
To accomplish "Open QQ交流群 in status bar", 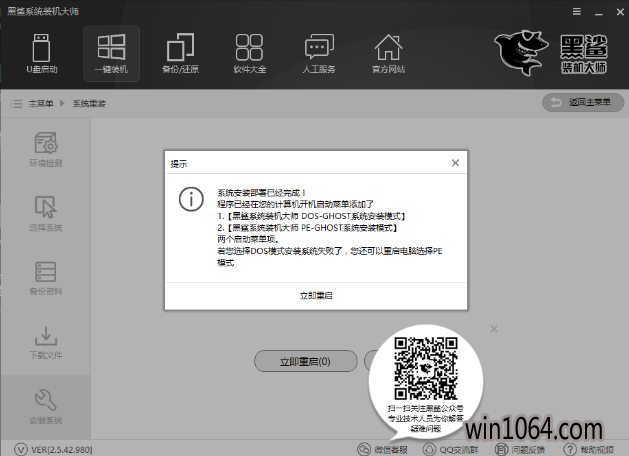I will coord(450,450).
